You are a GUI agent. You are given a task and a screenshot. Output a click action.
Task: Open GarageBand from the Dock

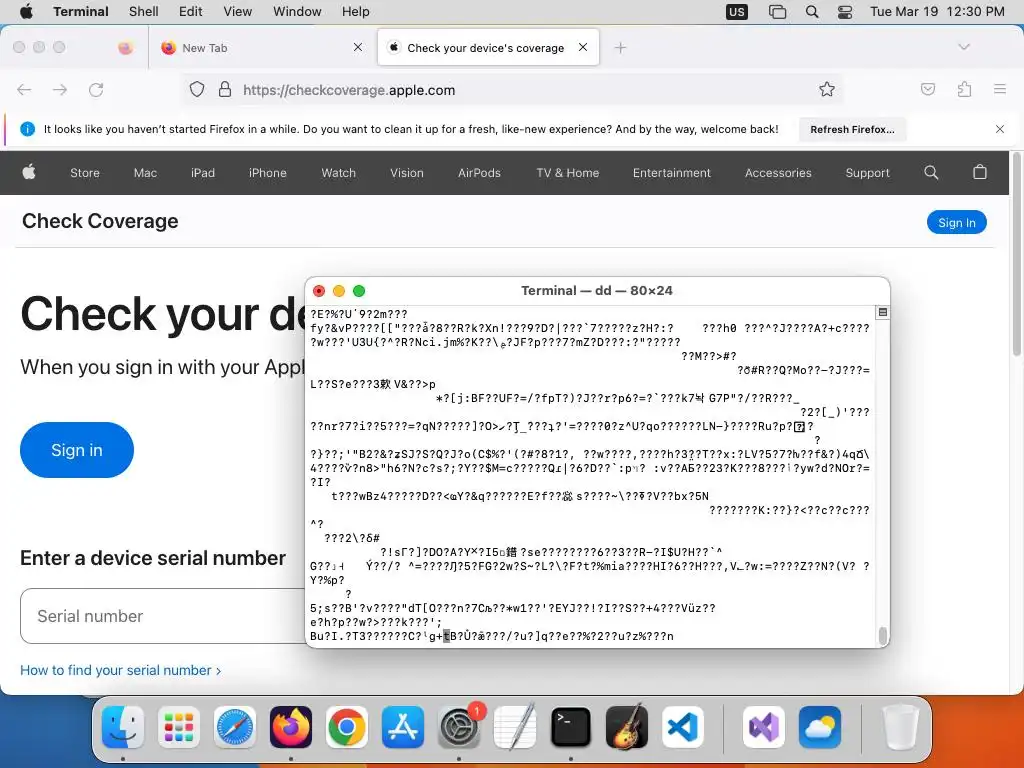pos(627,727)
